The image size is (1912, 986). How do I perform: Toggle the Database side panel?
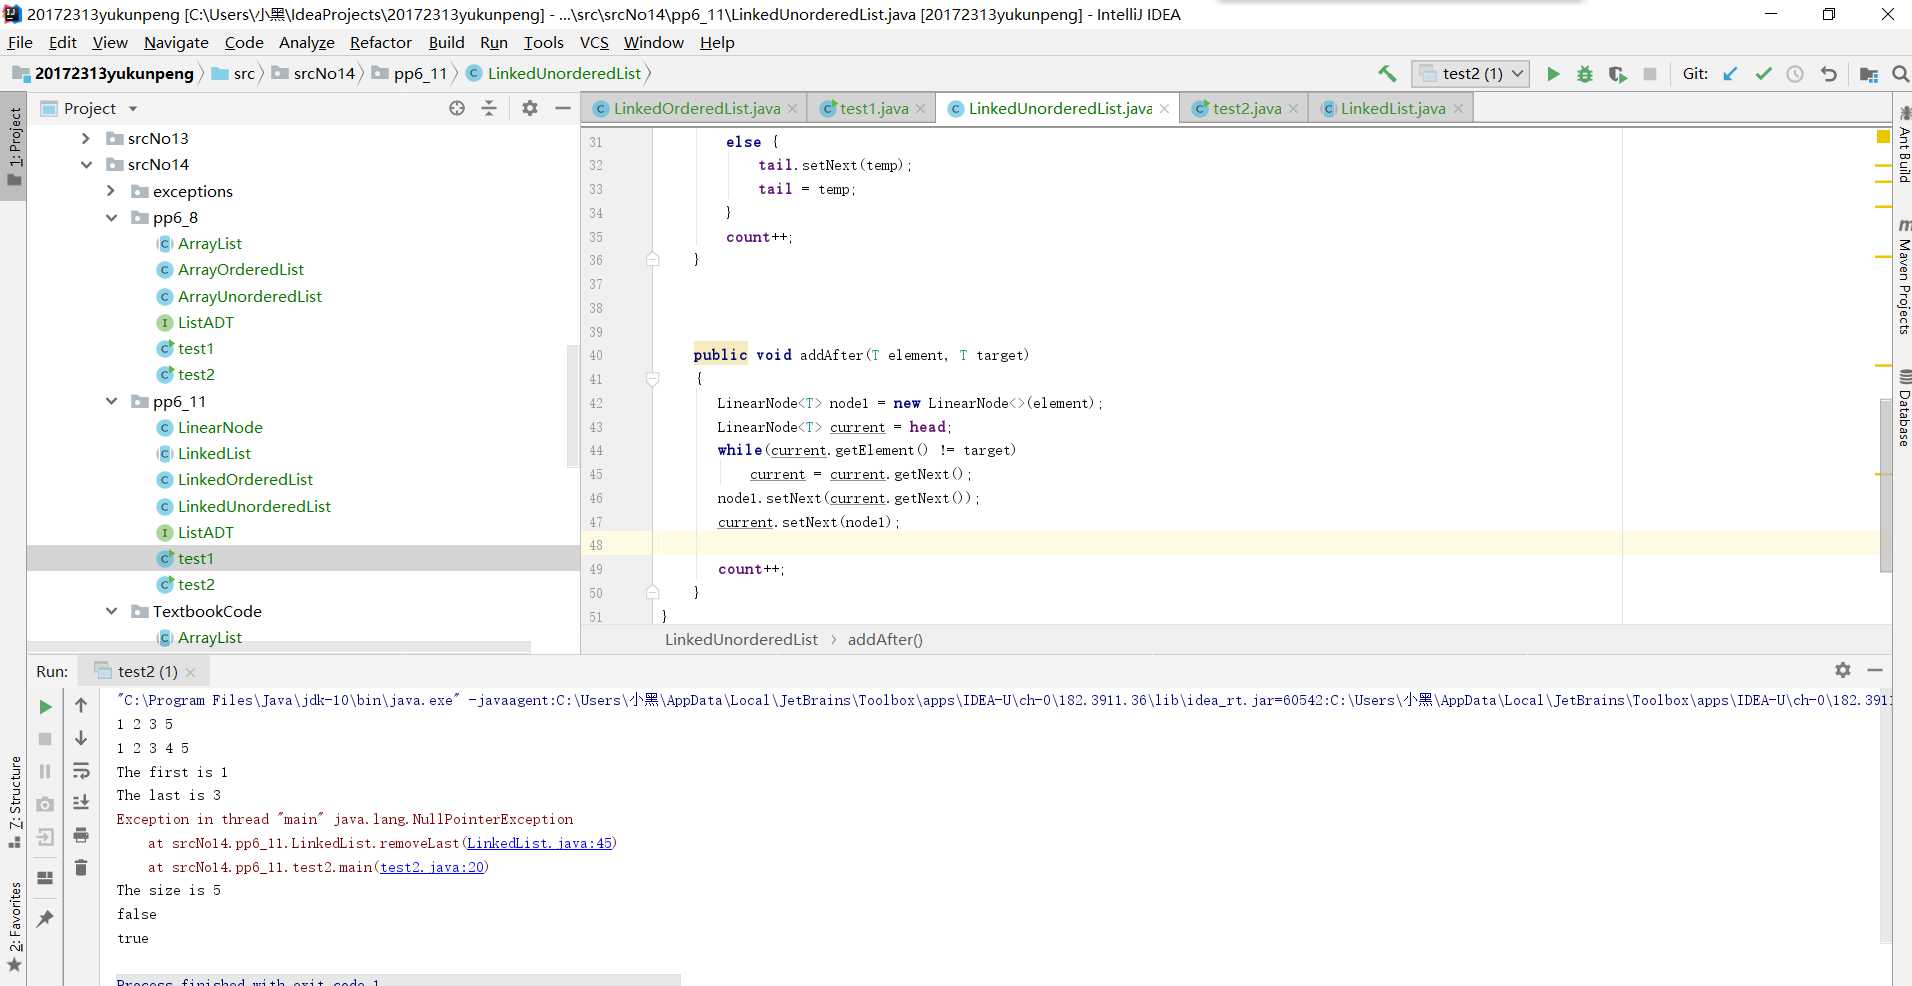[1903, 408]
